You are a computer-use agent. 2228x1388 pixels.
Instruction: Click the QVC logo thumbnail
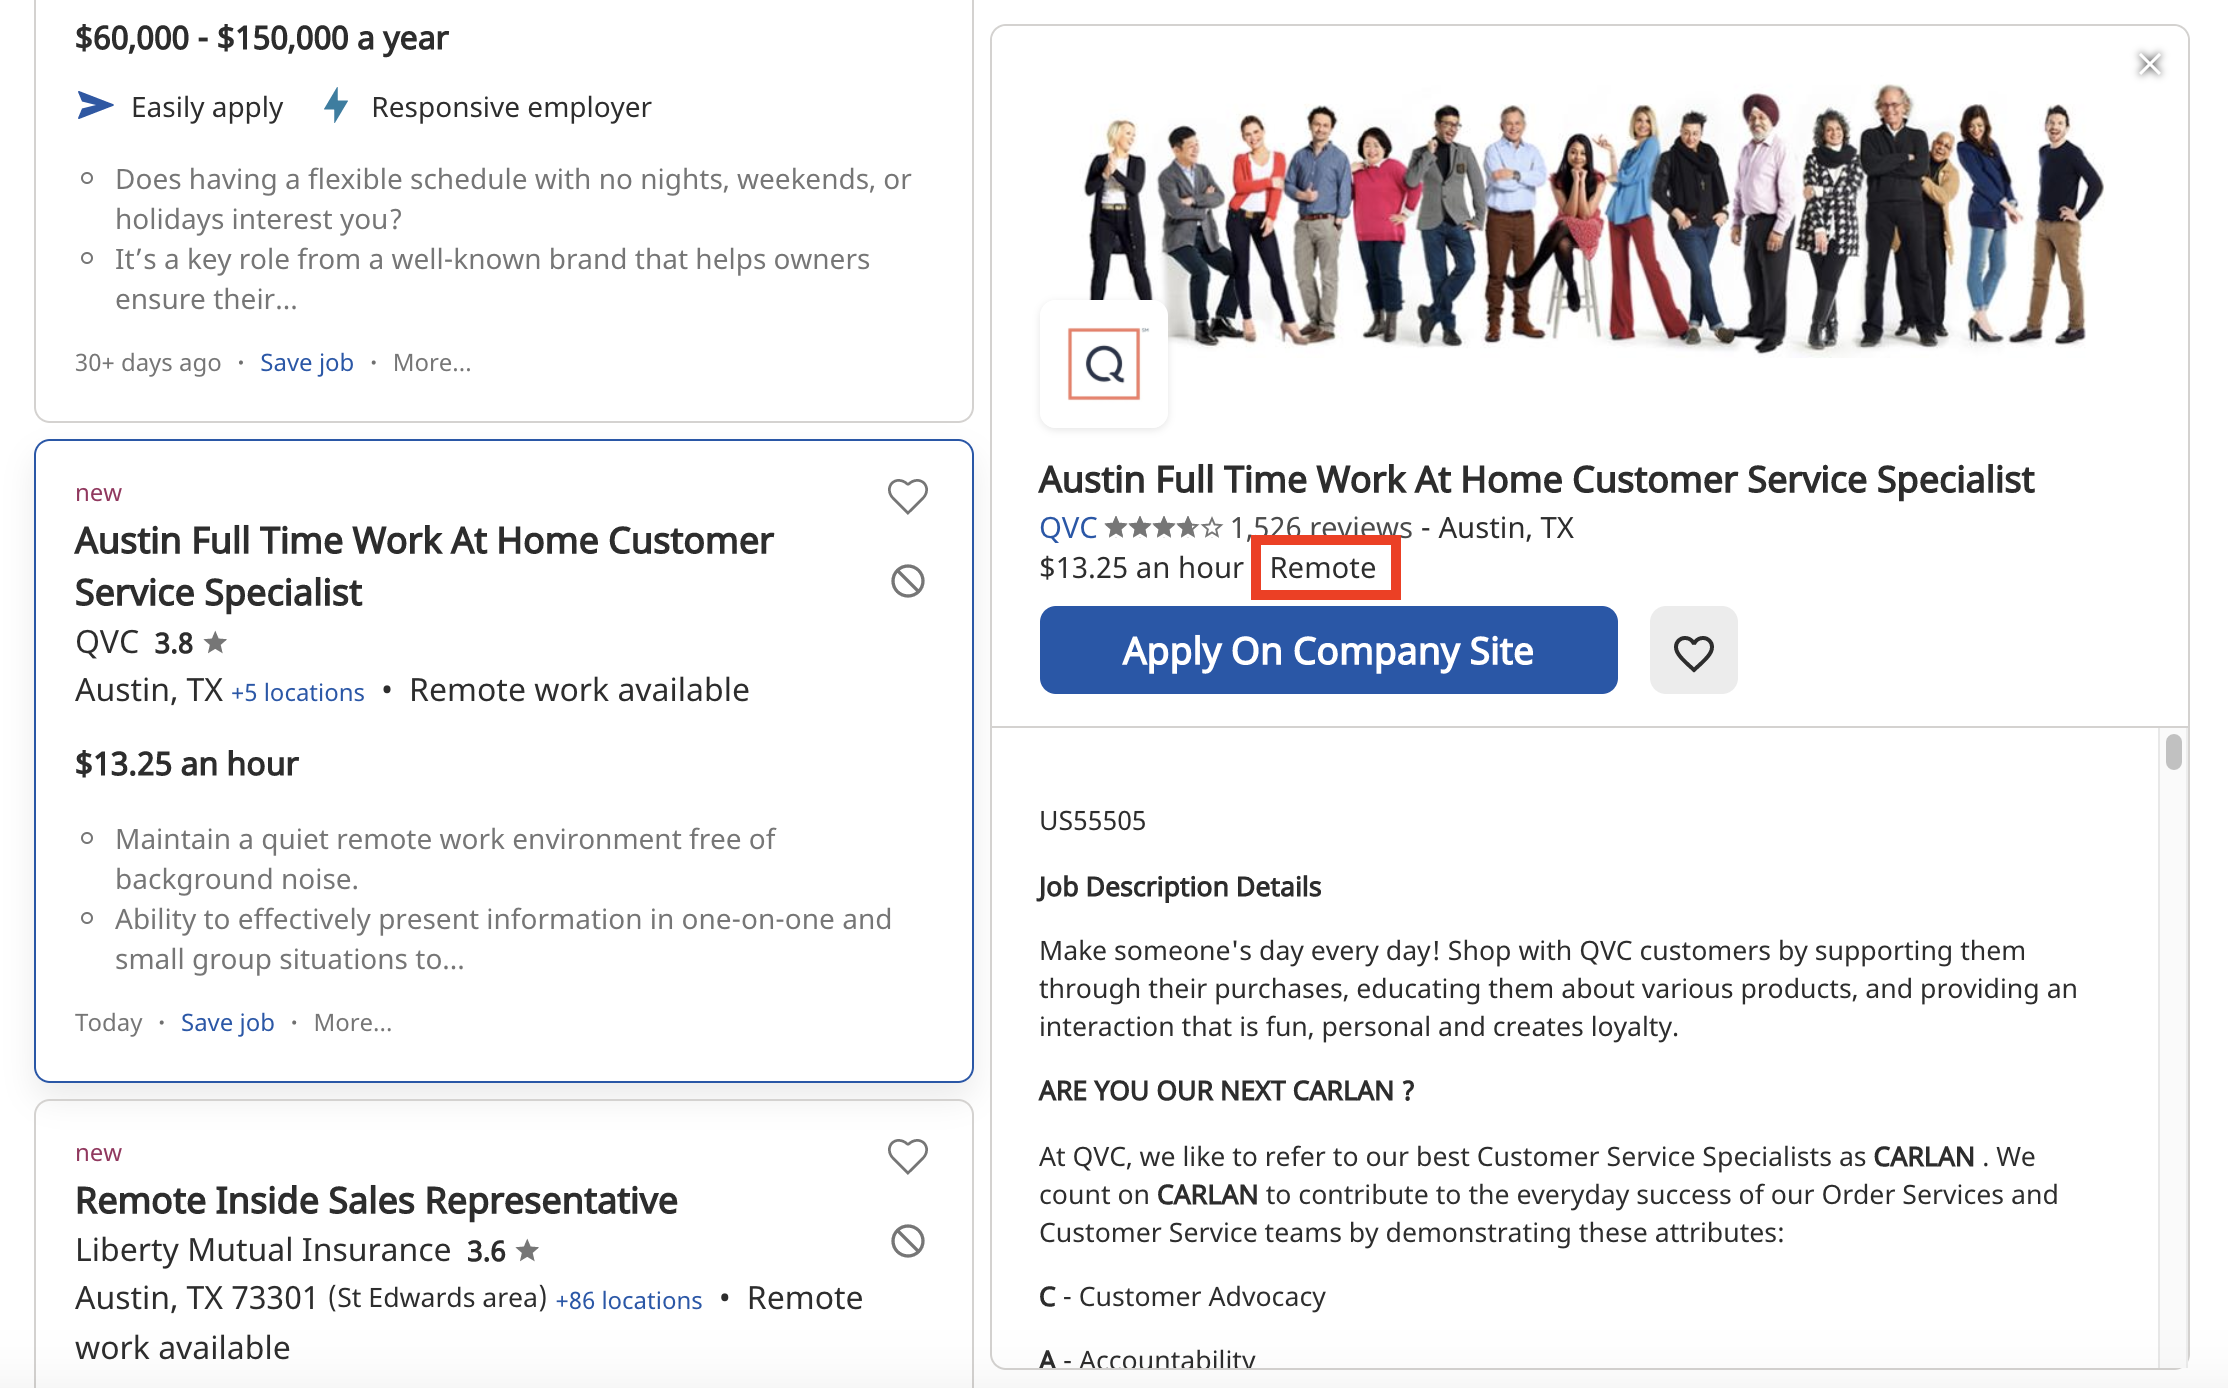(1104, 364)
